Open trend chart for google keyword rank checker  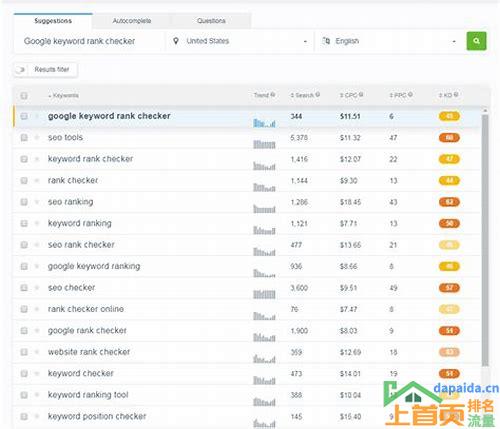pyautogui.click(x=264, y=123)
